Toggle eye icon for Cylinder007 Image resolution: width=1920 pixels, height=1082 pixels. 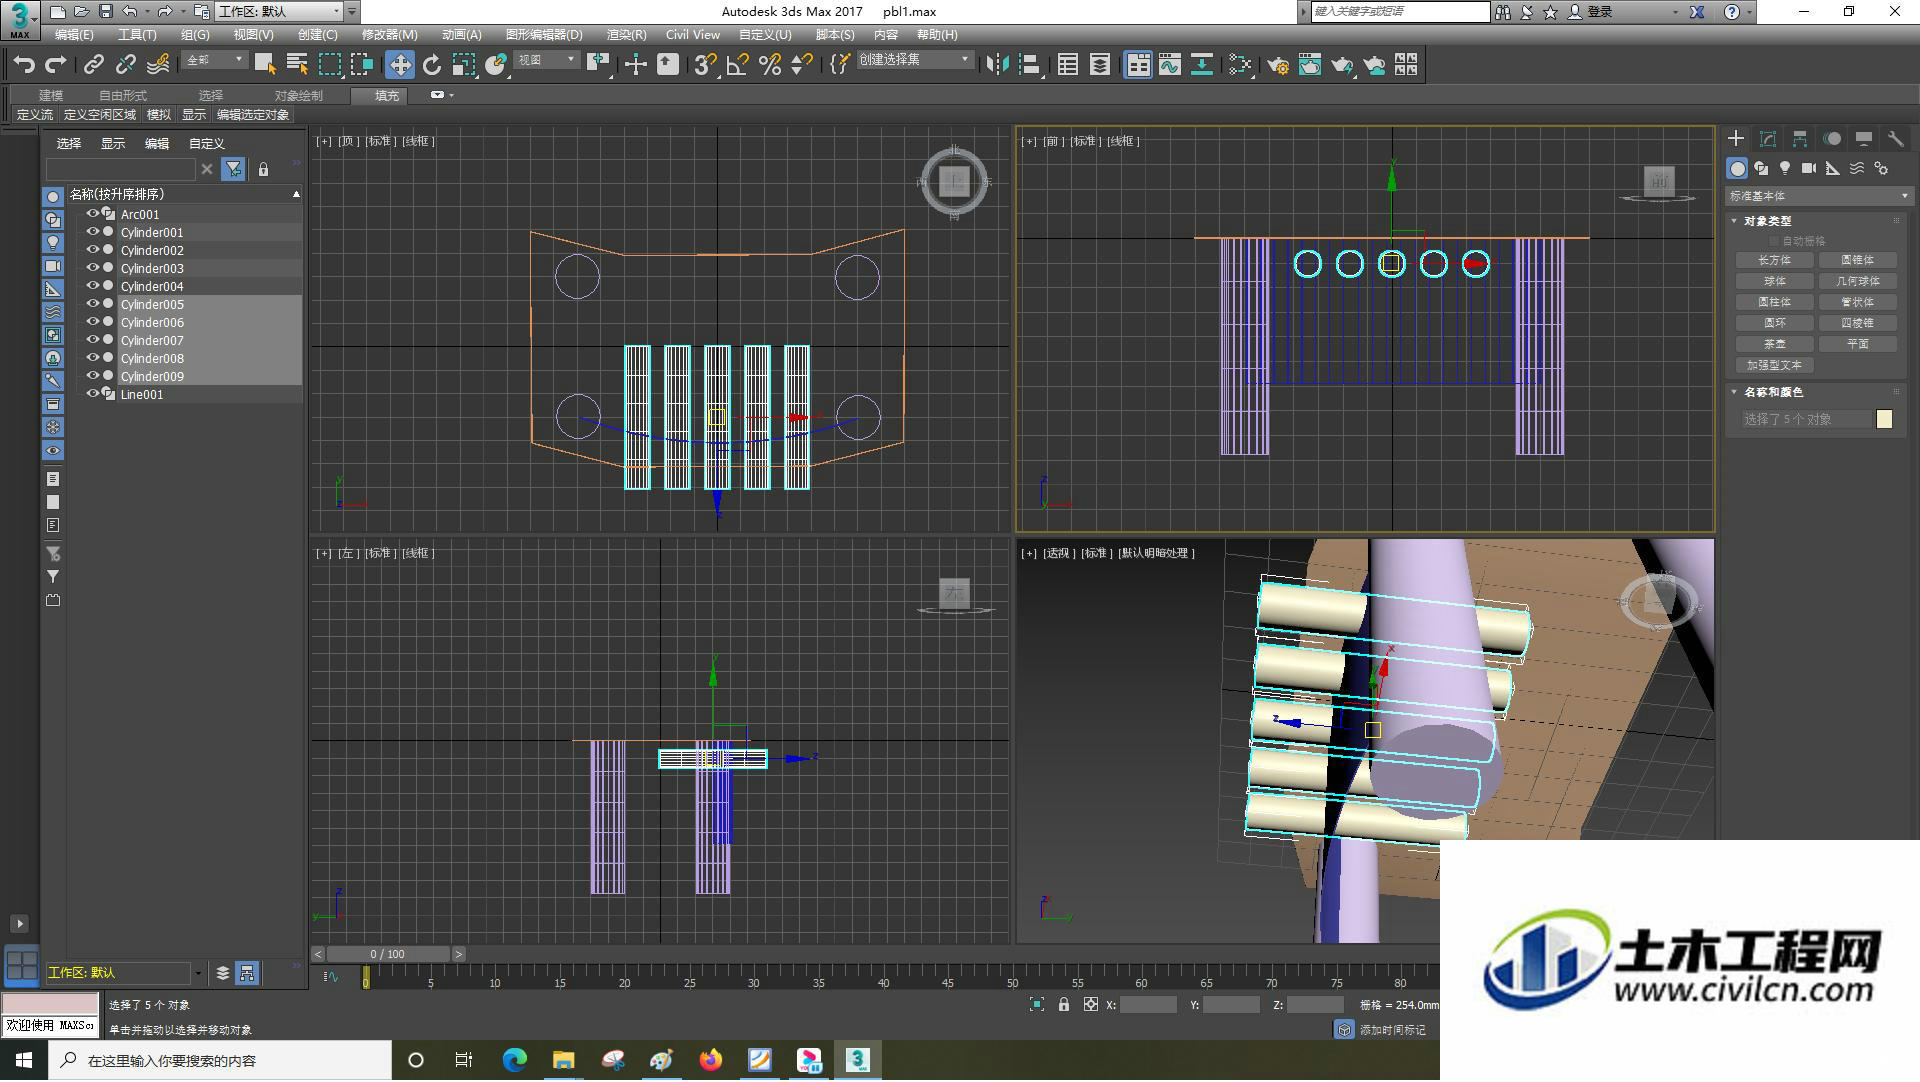(x=93, y=340)
